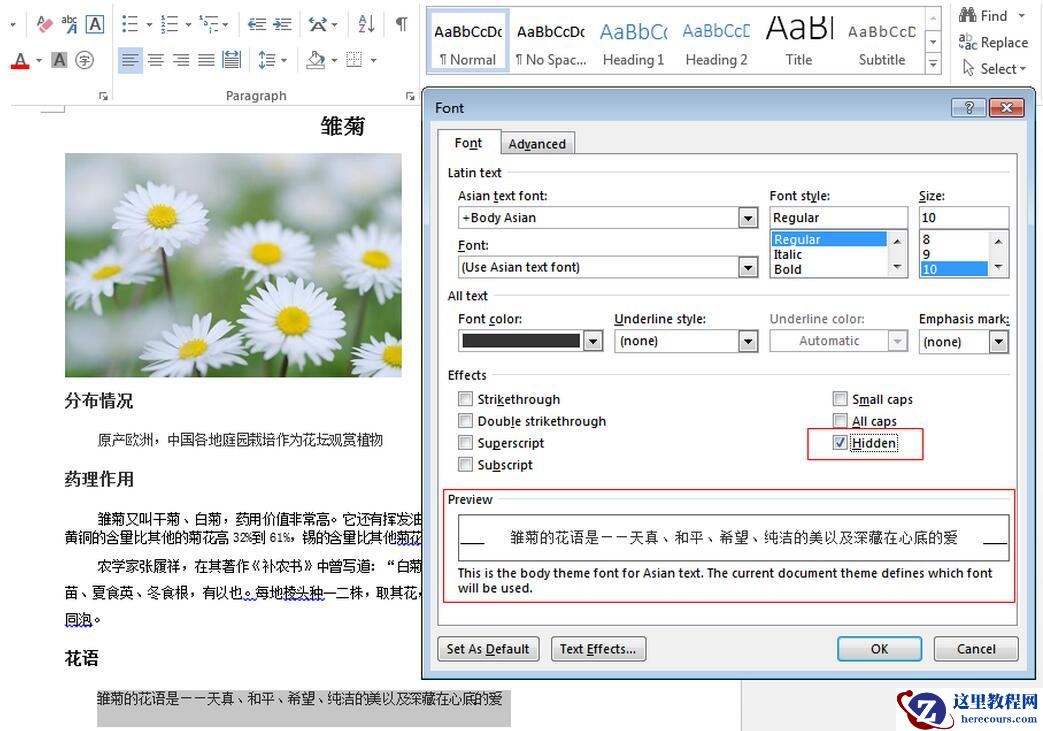This screenshot has width=1043, height=731.
Task: Click the Sort A-Z icon
Action: tap(367, 25)
